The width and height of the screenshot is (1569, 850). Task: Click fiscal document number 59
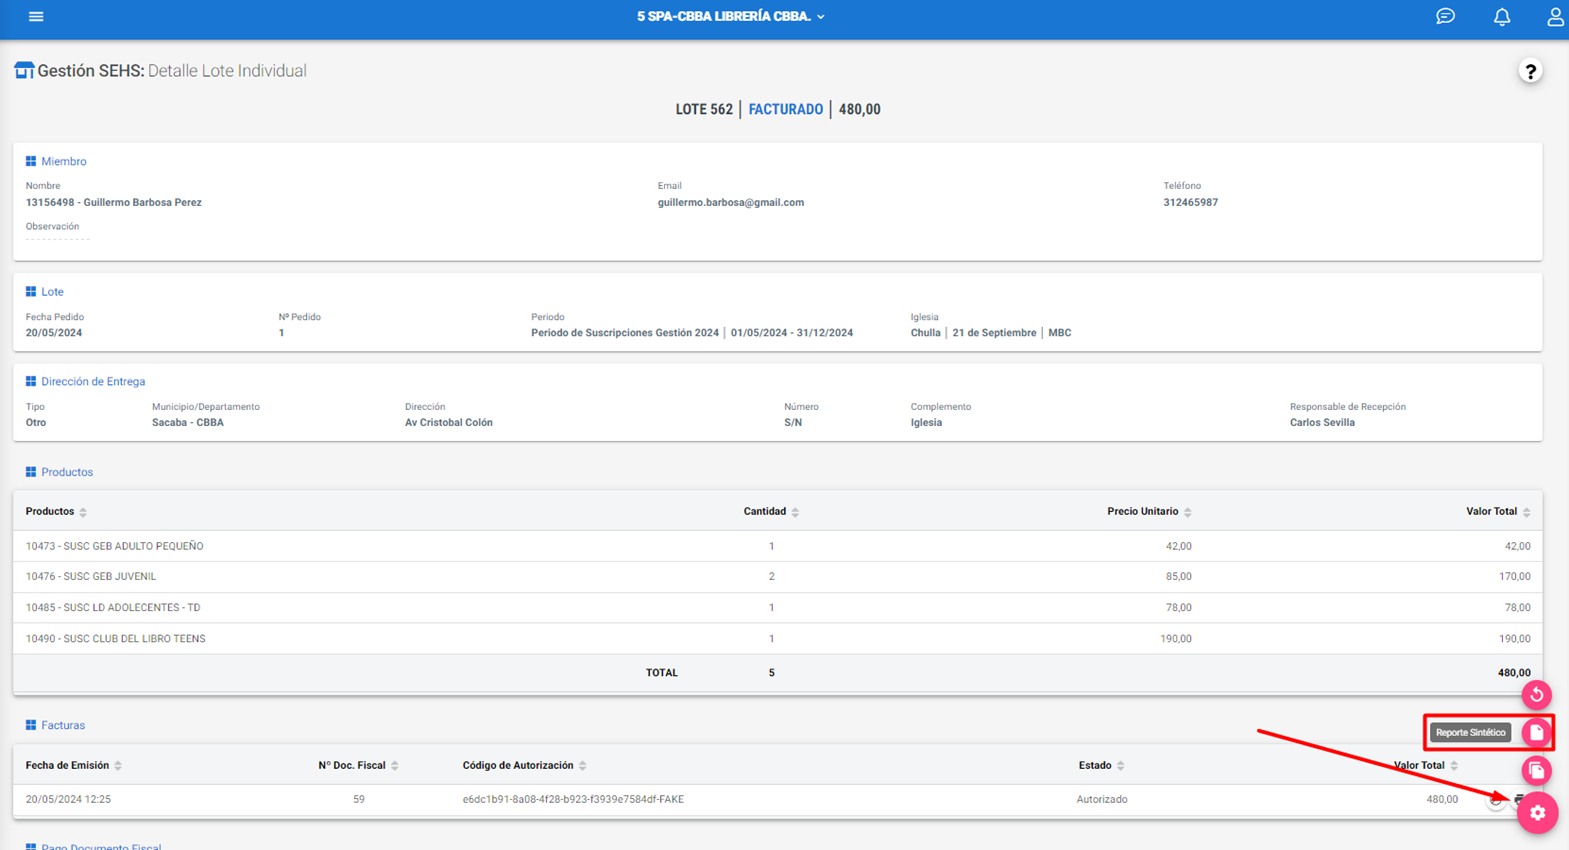358,799
